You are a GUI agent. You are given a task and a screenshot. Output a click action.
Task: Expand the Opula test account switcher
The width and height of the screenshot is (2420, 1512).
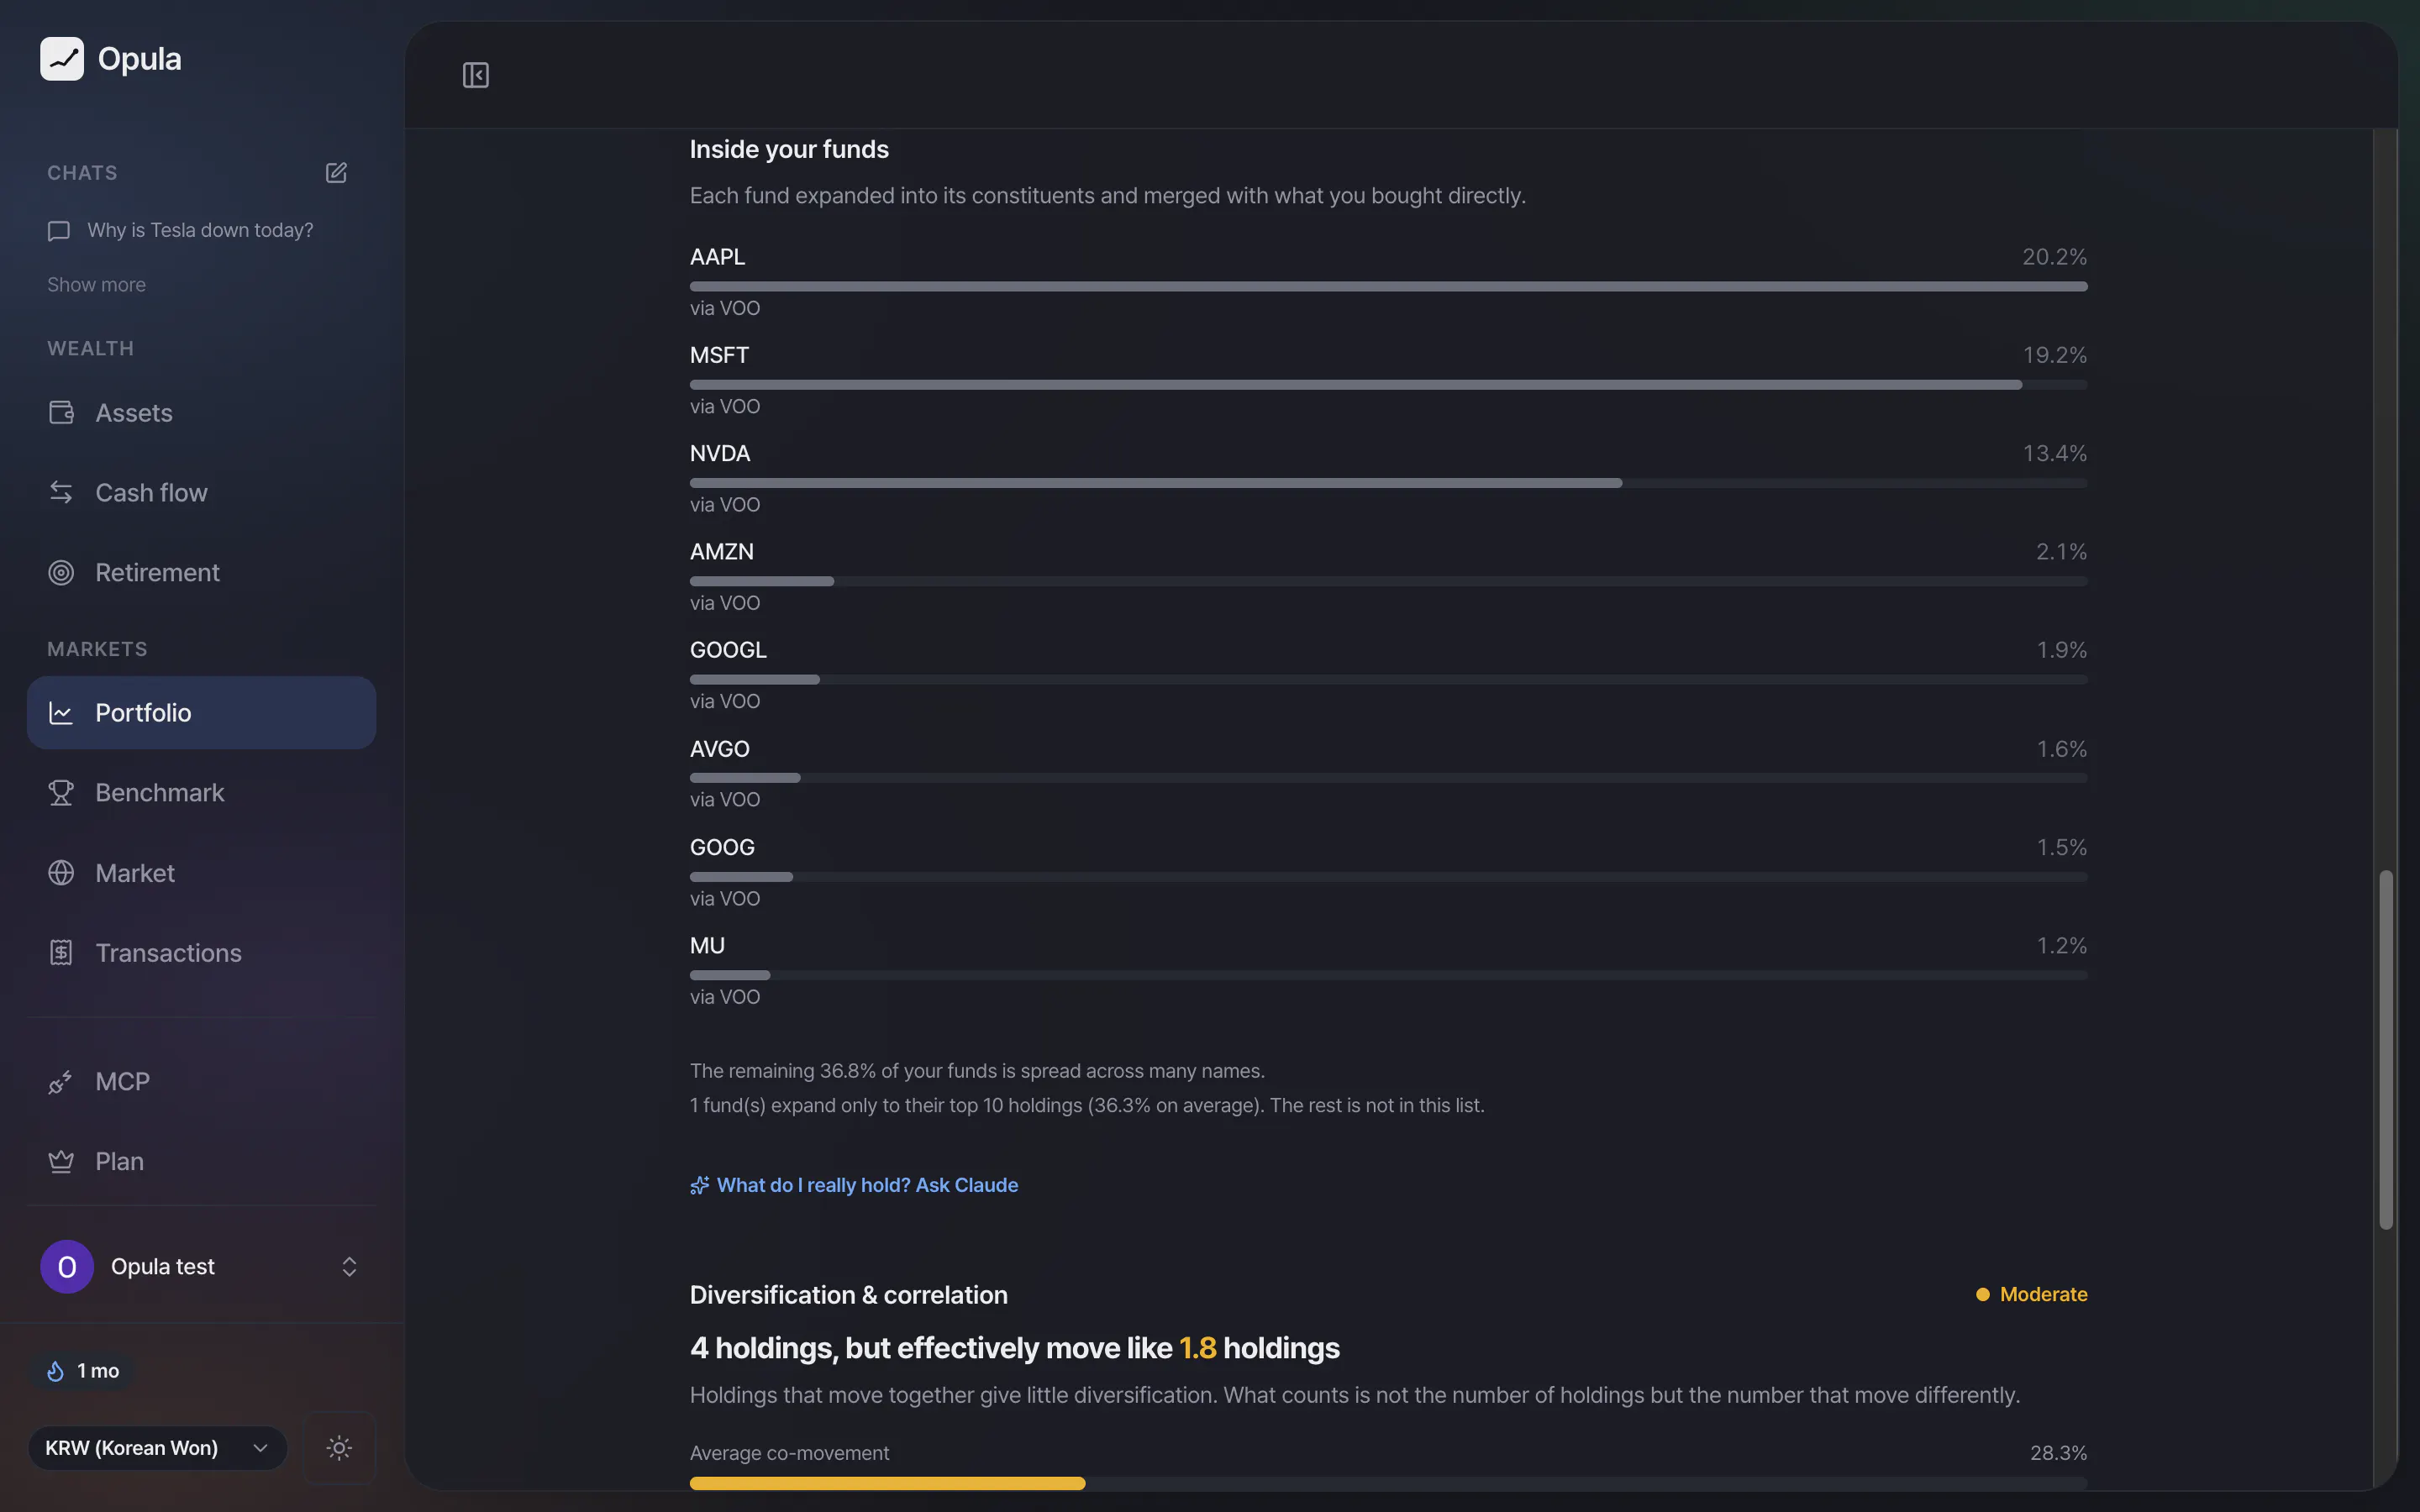[x=201, y=1266]
